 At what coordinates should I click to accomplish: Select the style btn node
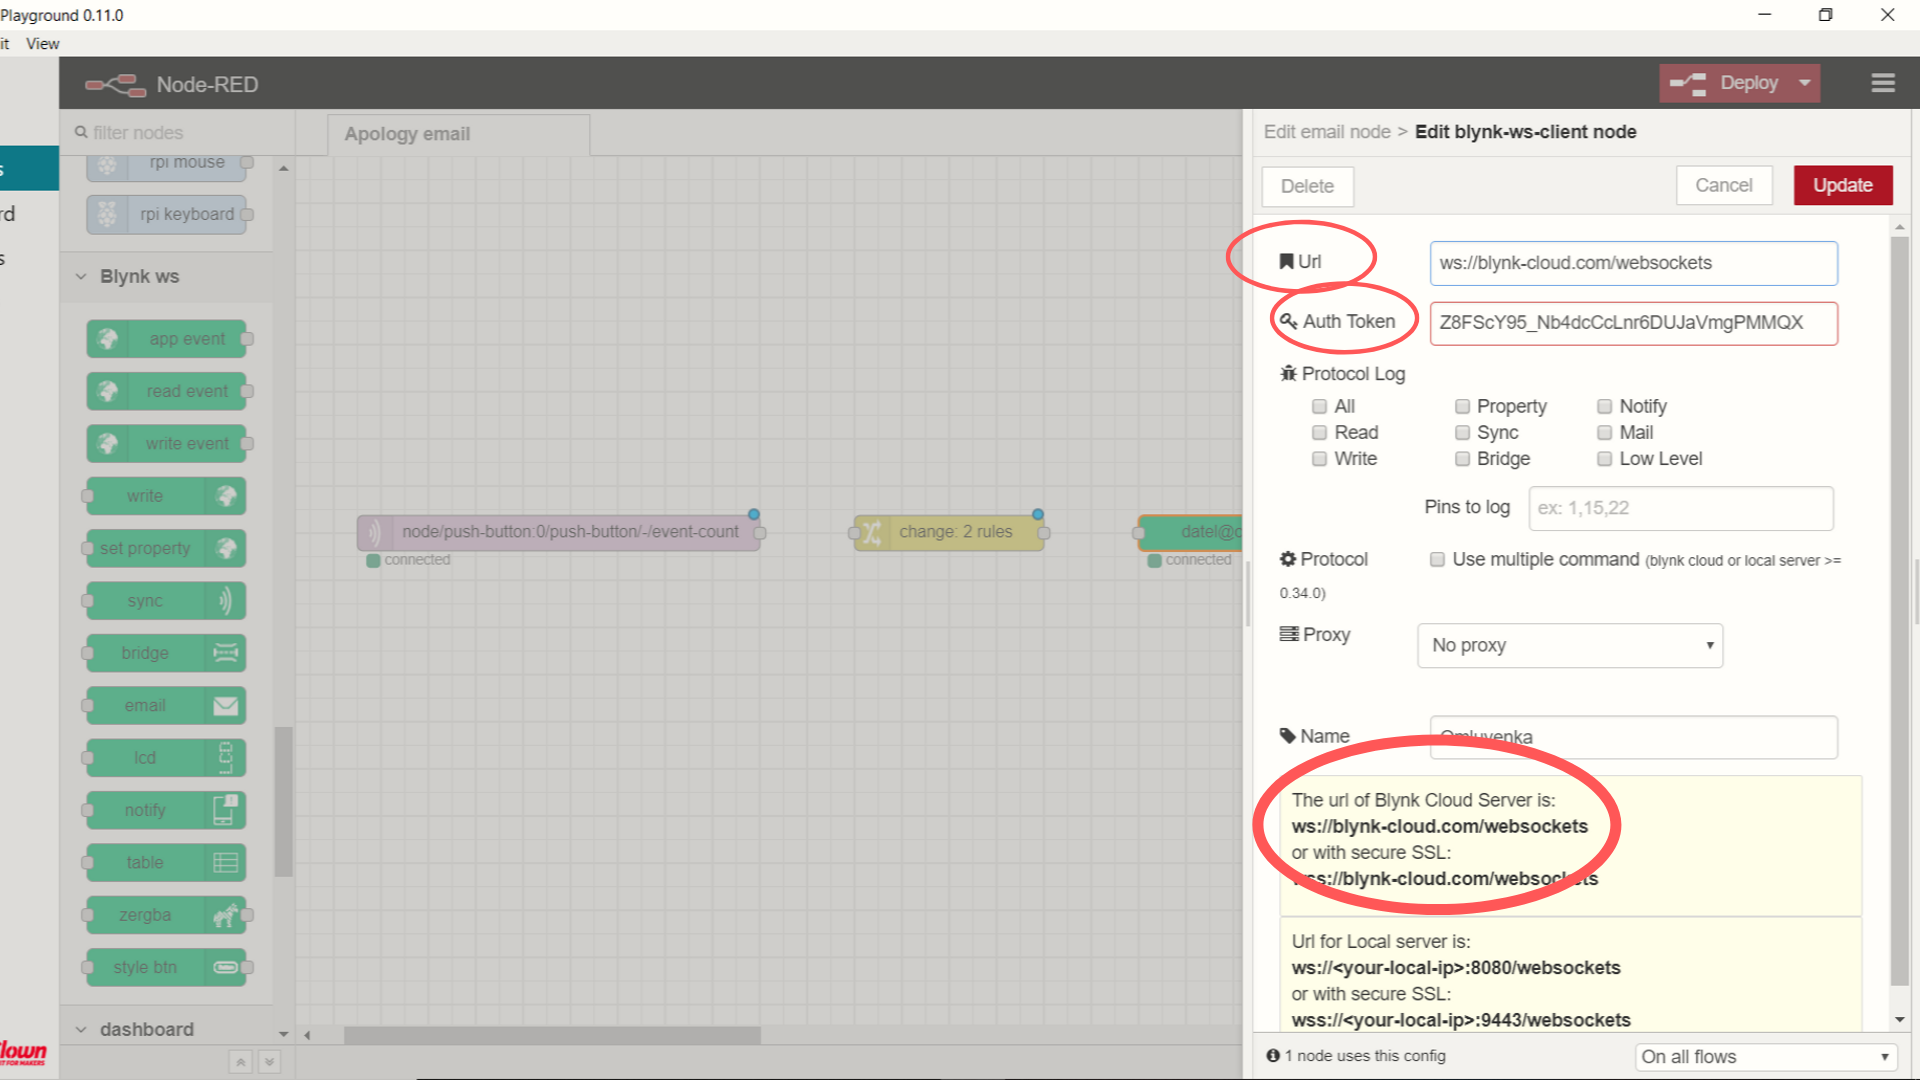[x=166, y=967]
